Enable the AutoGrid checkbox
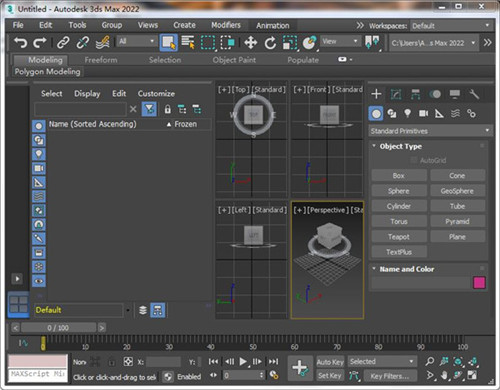 pyautogui.click(x=413, y=160)
